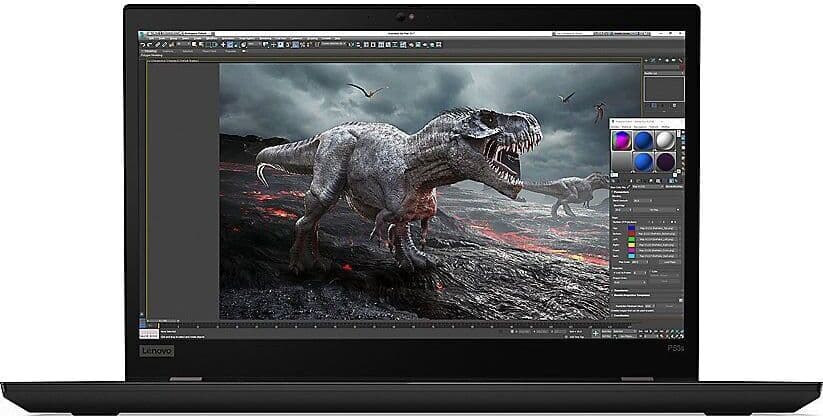Activate the Select and Scale tool
Viewport: 823px width, 416px height.
236,45
